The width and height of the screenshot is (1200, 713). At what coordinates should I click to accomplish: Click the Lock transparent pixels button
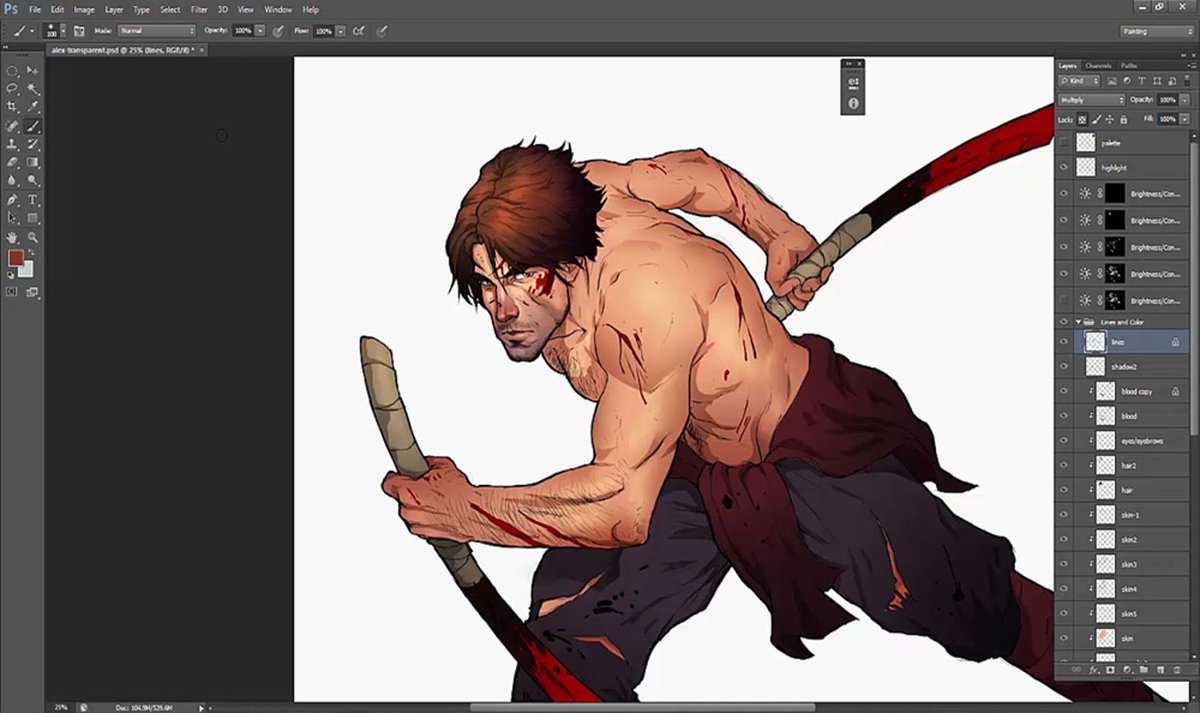1082,119
